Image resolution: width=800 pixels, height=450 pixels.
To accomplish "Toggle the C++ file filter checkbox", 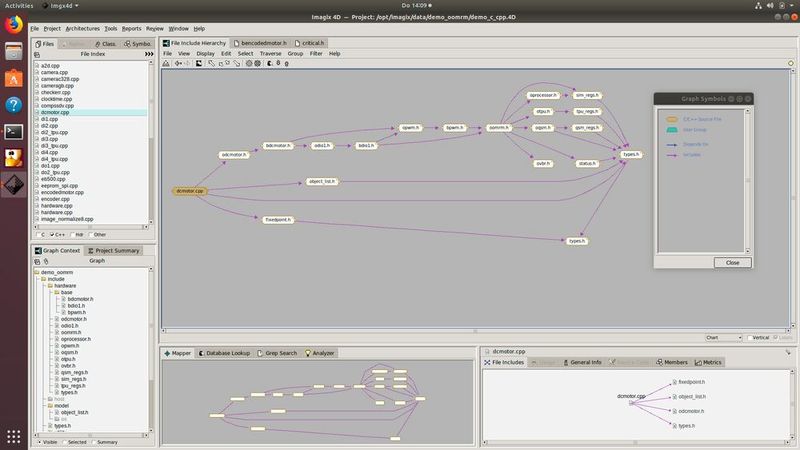I will tap(52, 235).
